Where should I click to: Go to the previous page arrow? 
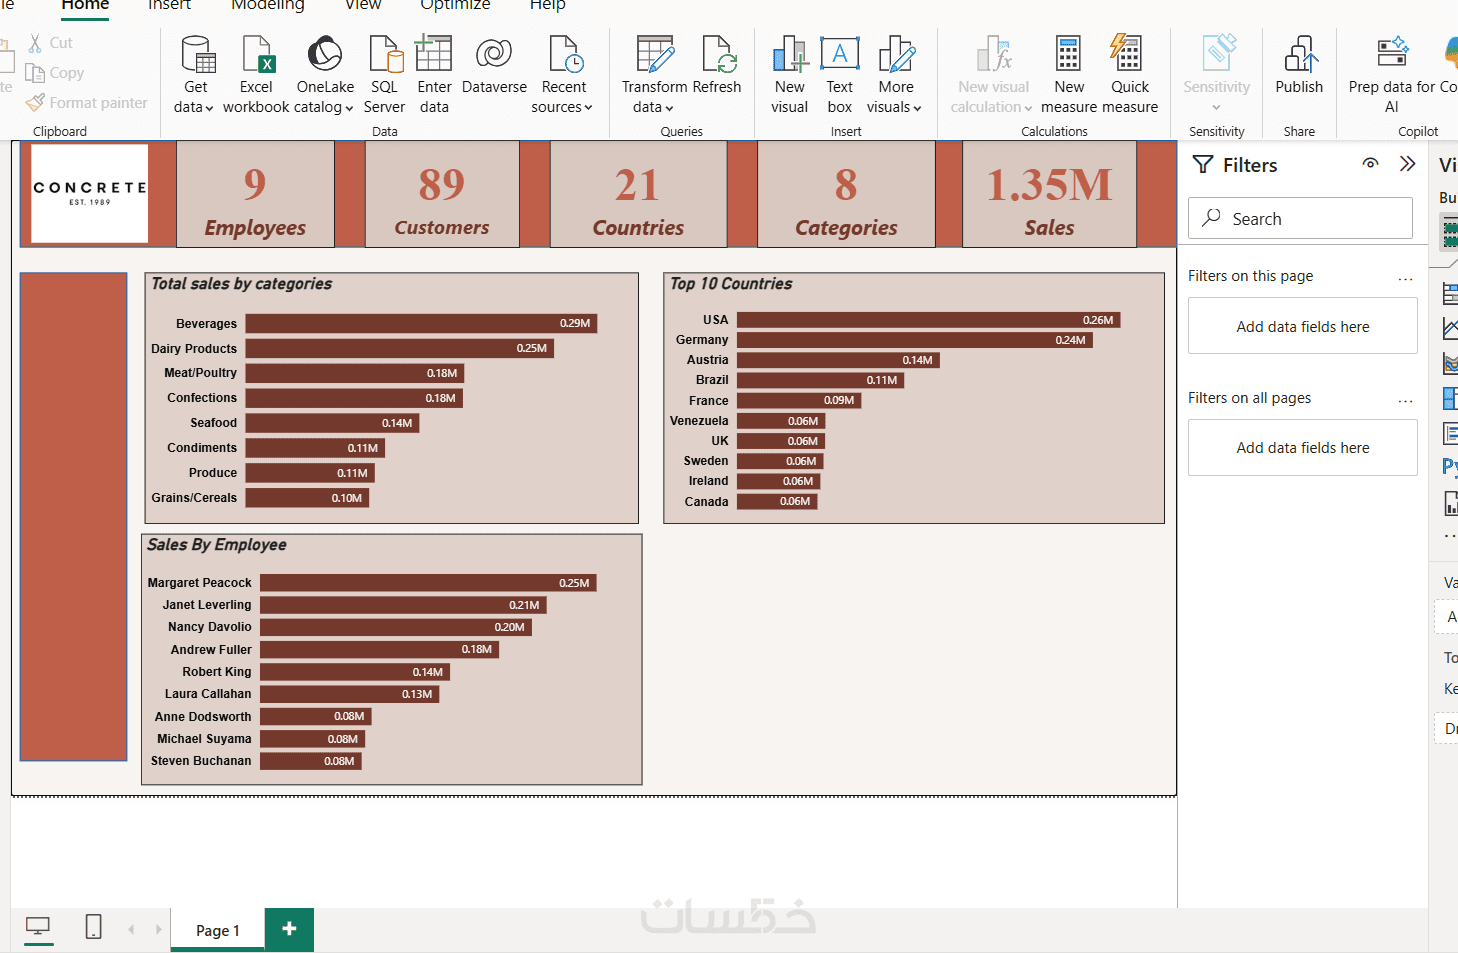click(131, 929)
